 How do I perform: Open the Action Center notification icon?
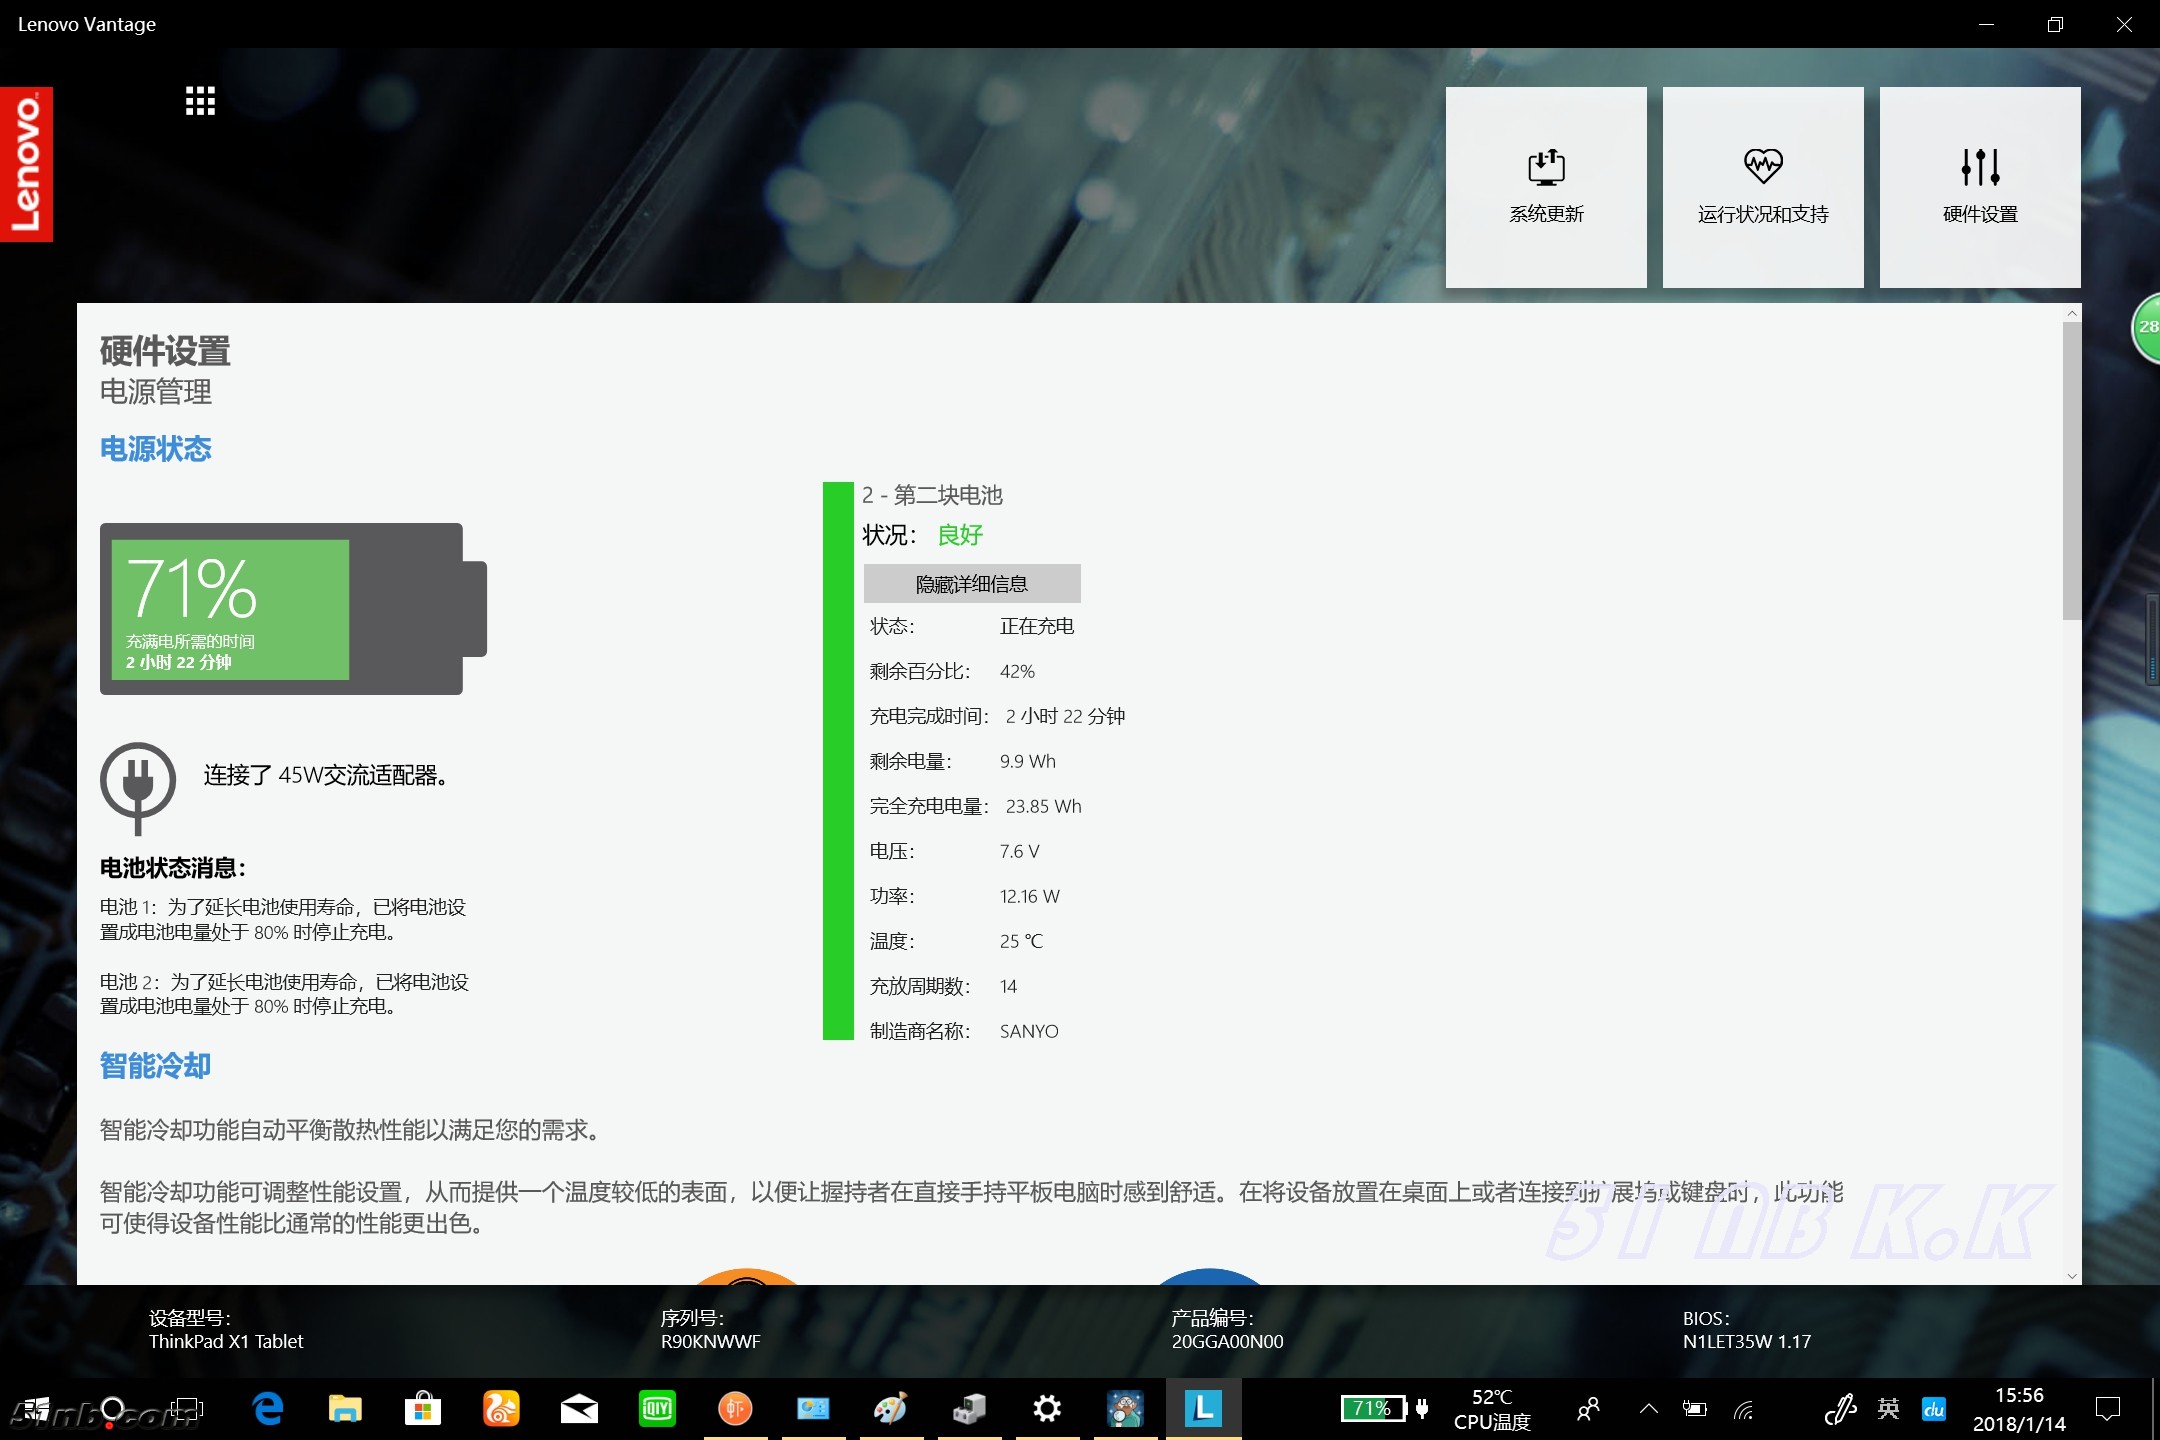(2108, 1409)
